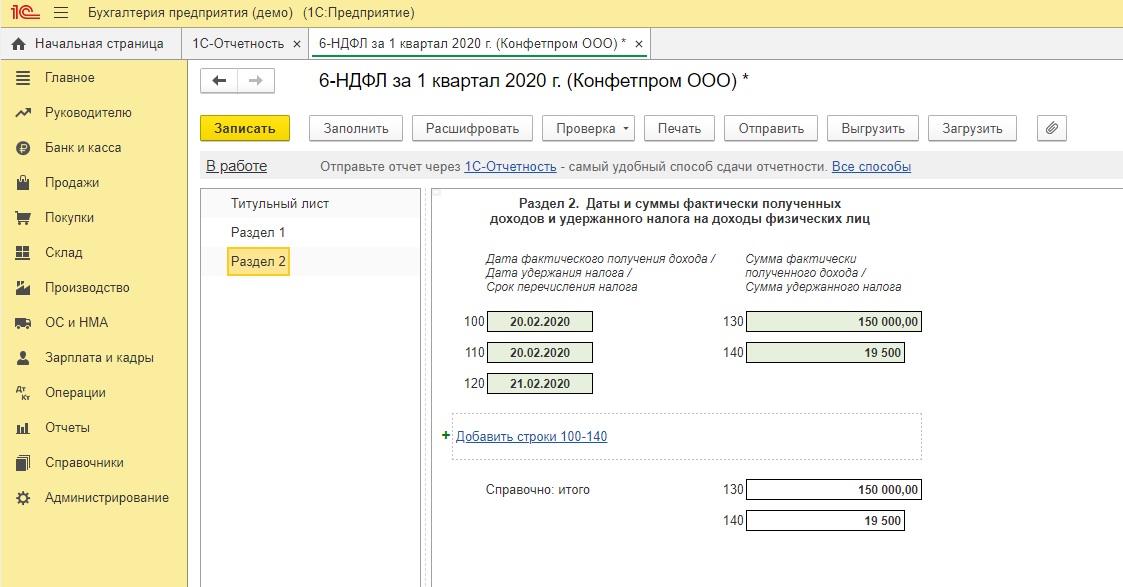
Task: Open the Склад section
Action: (64, 252)
